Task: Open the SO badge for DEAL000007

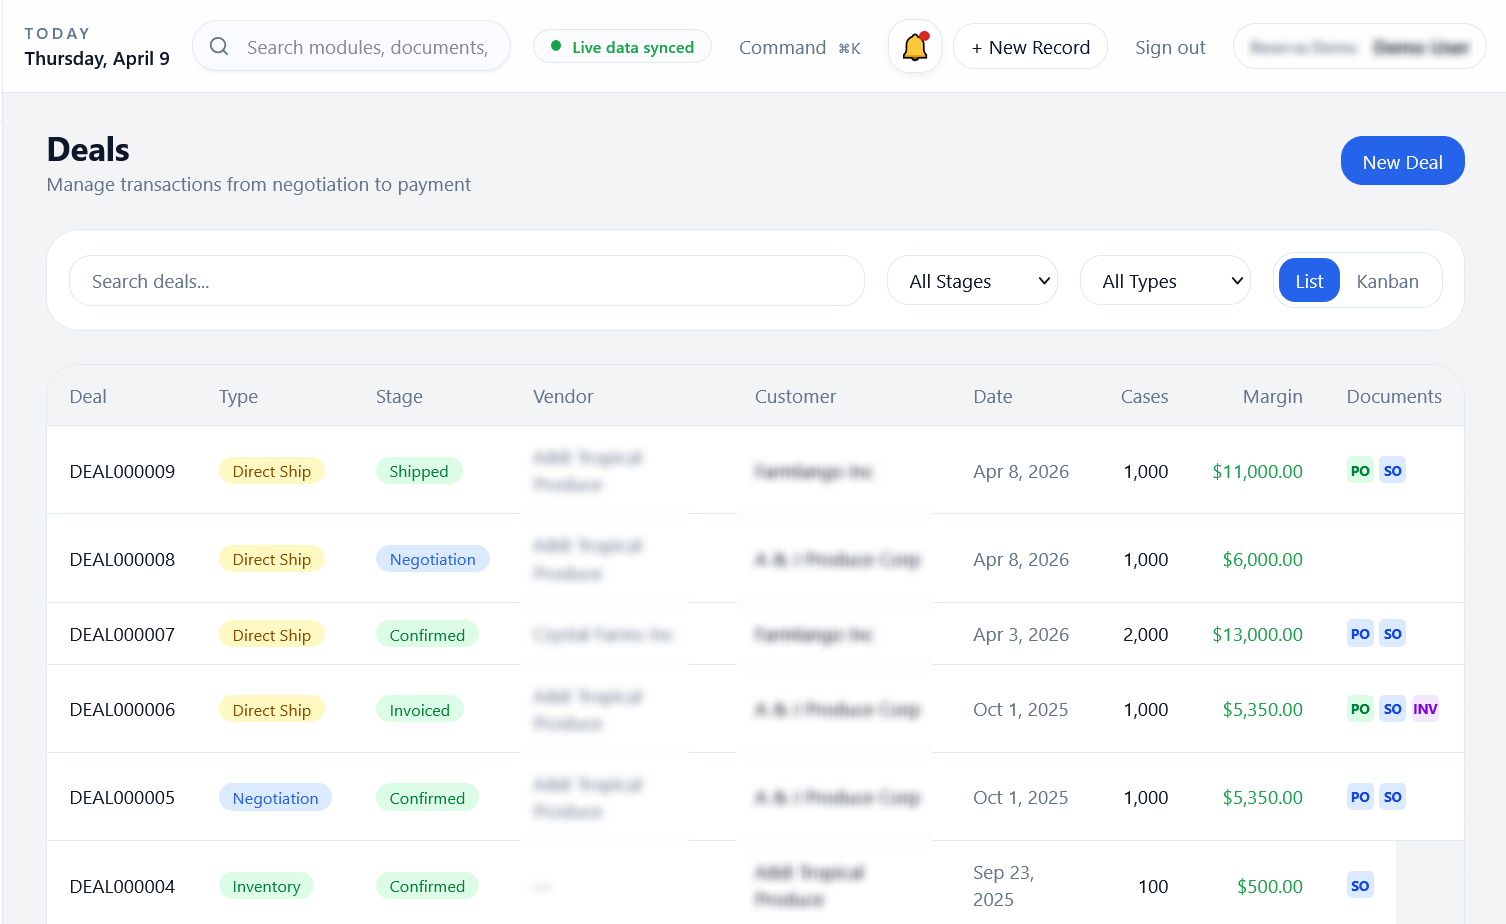Action: 1392,634
